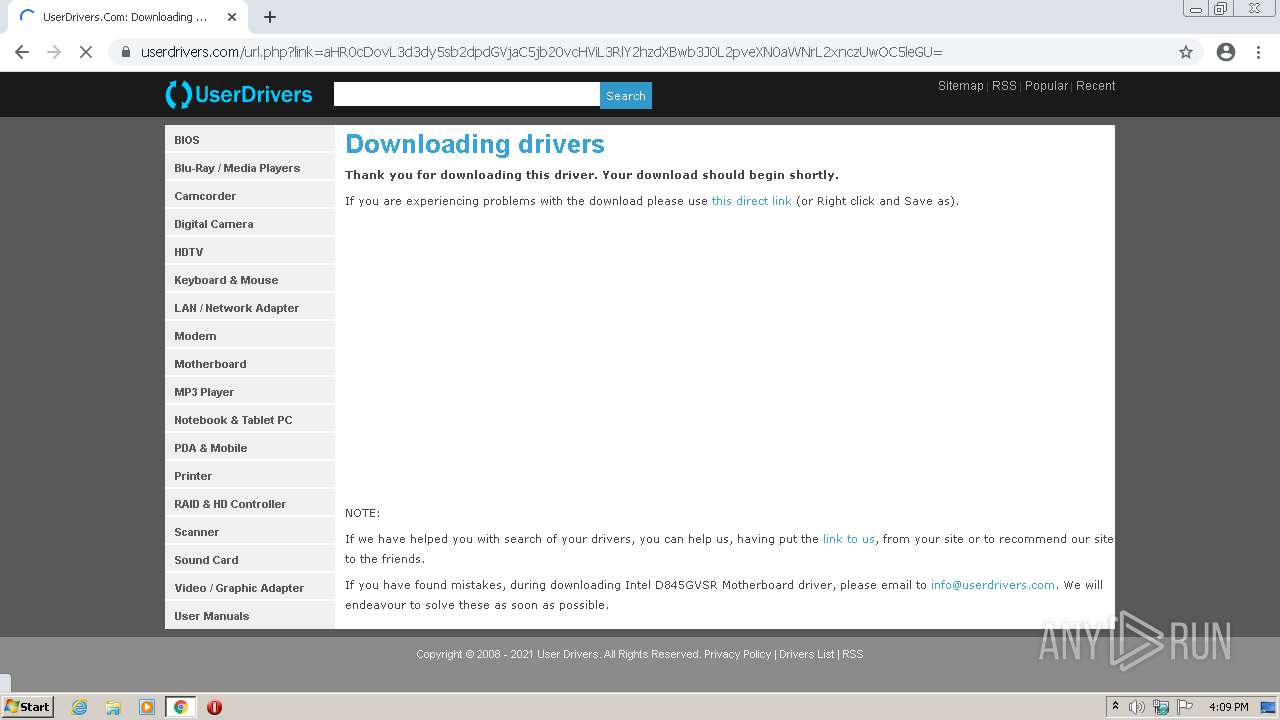The width and height of the screenshot is (1280, 720).
Task: Open the RSS link in the header
Action: (x=1004, y=86)
